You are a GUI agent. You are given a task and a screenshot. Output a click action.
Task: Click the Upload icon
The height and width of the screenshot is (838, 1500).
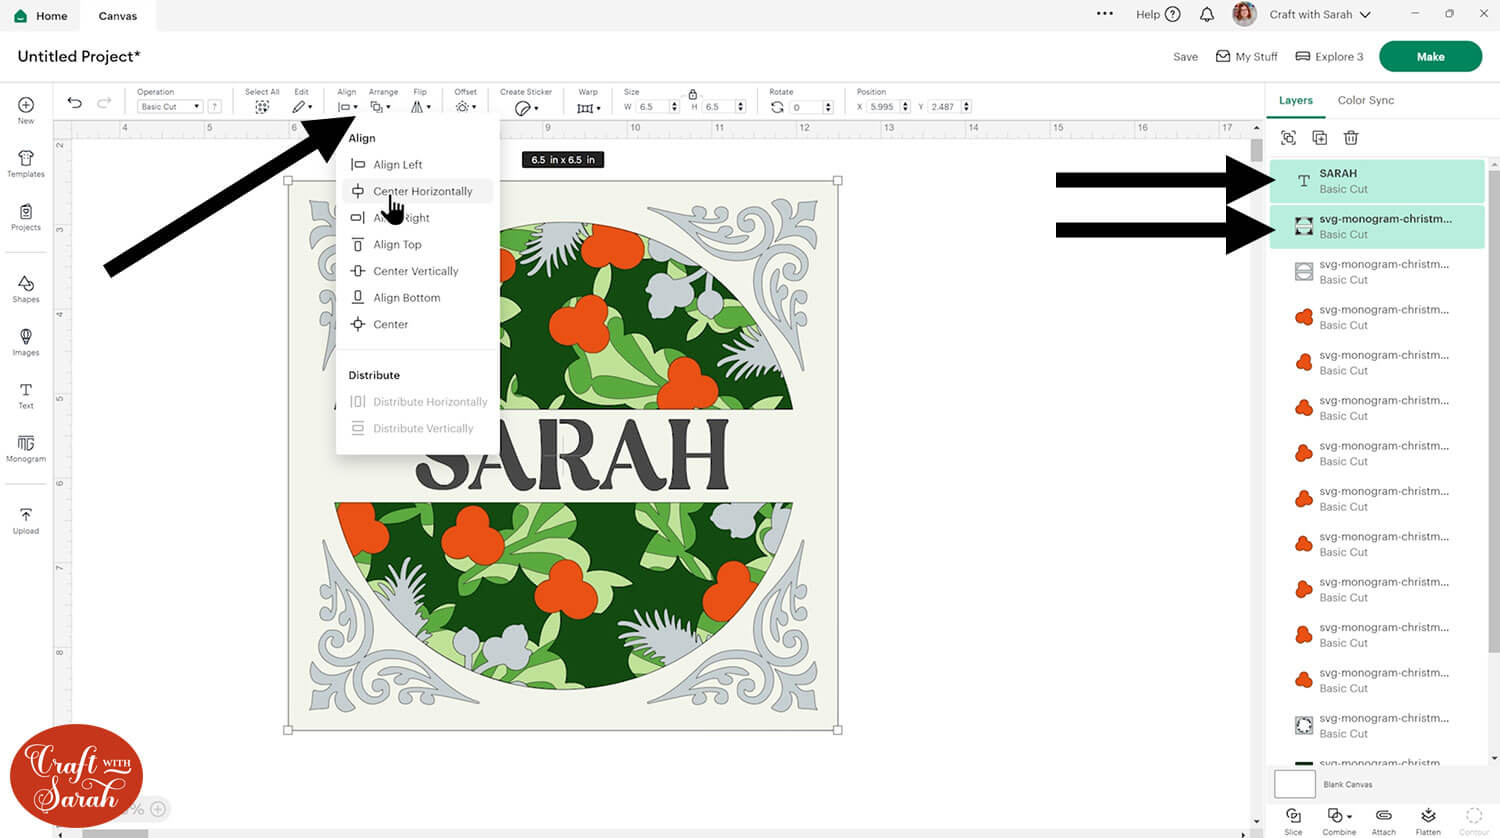[26, 520]
